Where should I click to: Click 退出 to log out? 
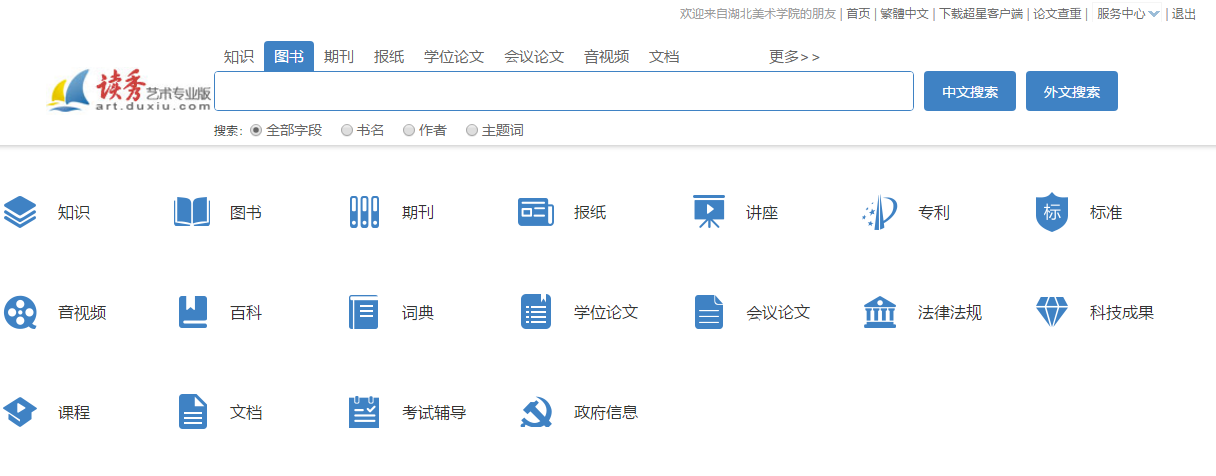pyautogui.click(x=1184, y=14)
